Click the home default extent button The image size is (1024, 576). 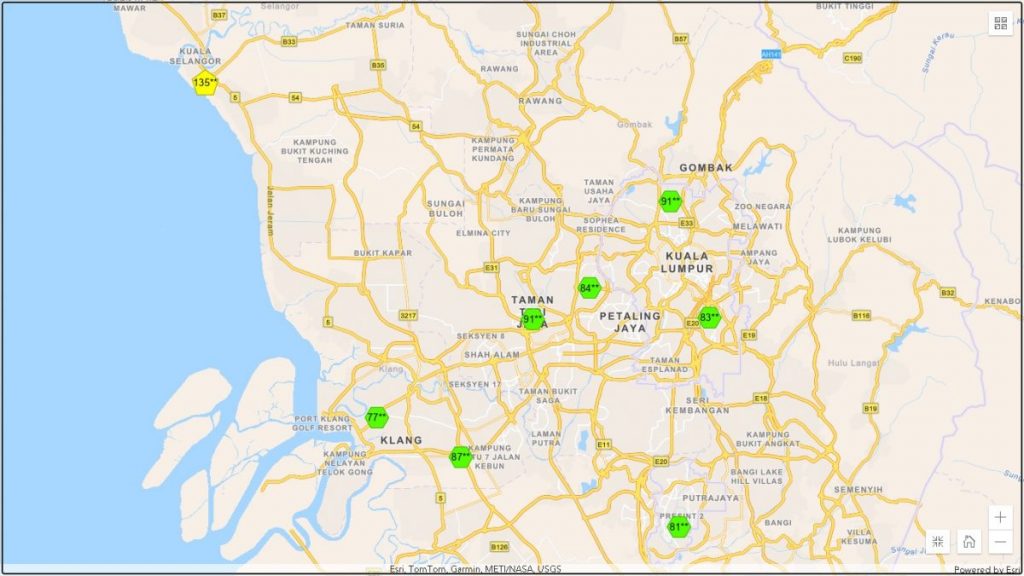click(x=969, y=542)
